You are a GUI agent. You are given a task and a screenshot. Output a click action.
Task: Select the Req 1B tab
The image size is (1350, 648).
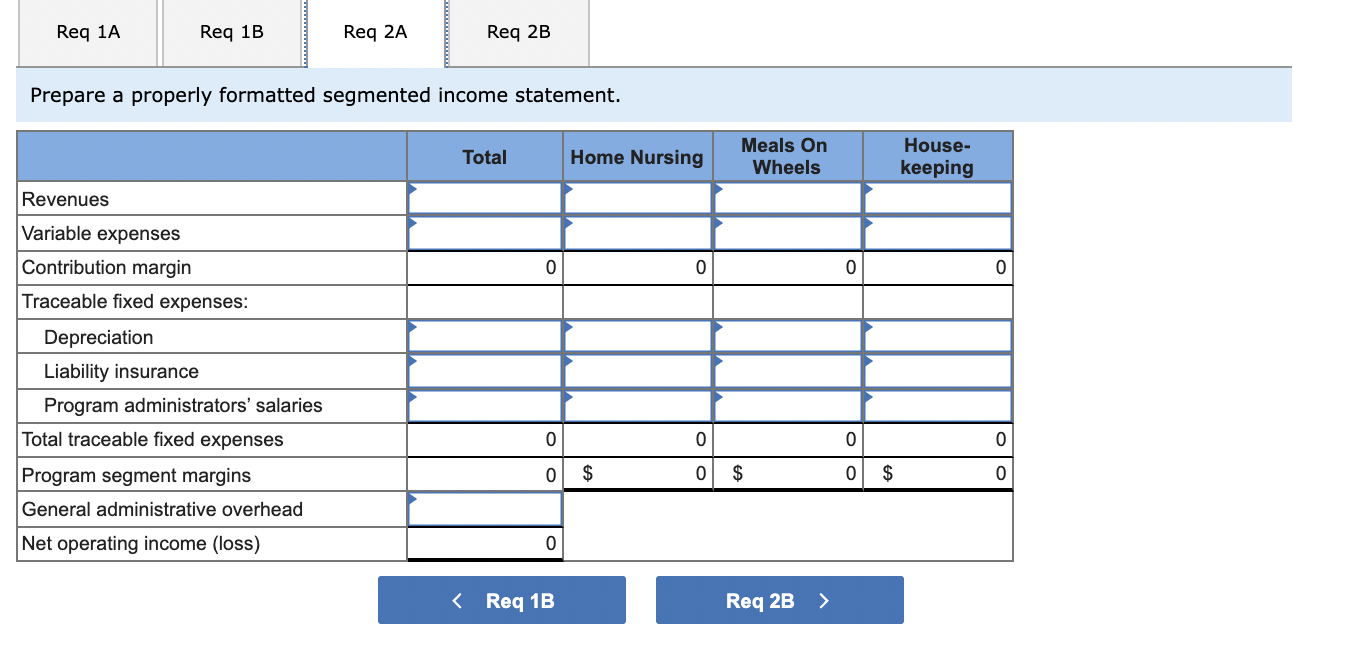[x=231, y=32]
